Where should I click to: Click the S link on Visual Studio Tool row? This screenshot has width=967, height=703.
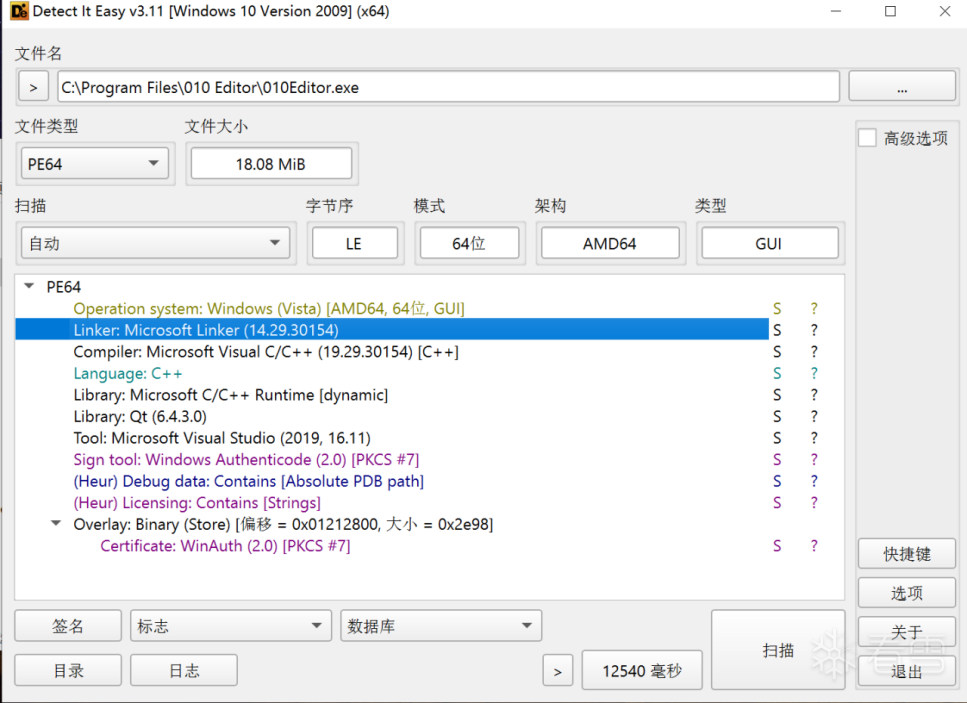click(x=777, y=437)
